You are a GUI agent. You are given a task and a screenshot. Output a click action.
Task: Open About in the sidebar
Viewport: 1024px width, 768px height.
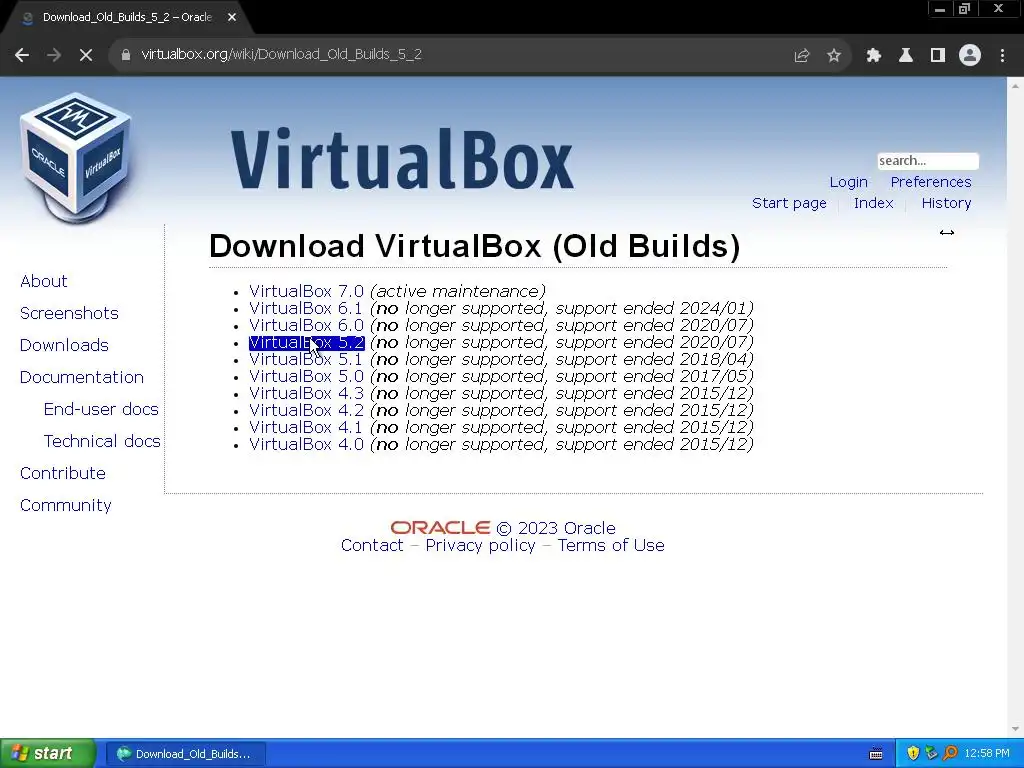44,281
